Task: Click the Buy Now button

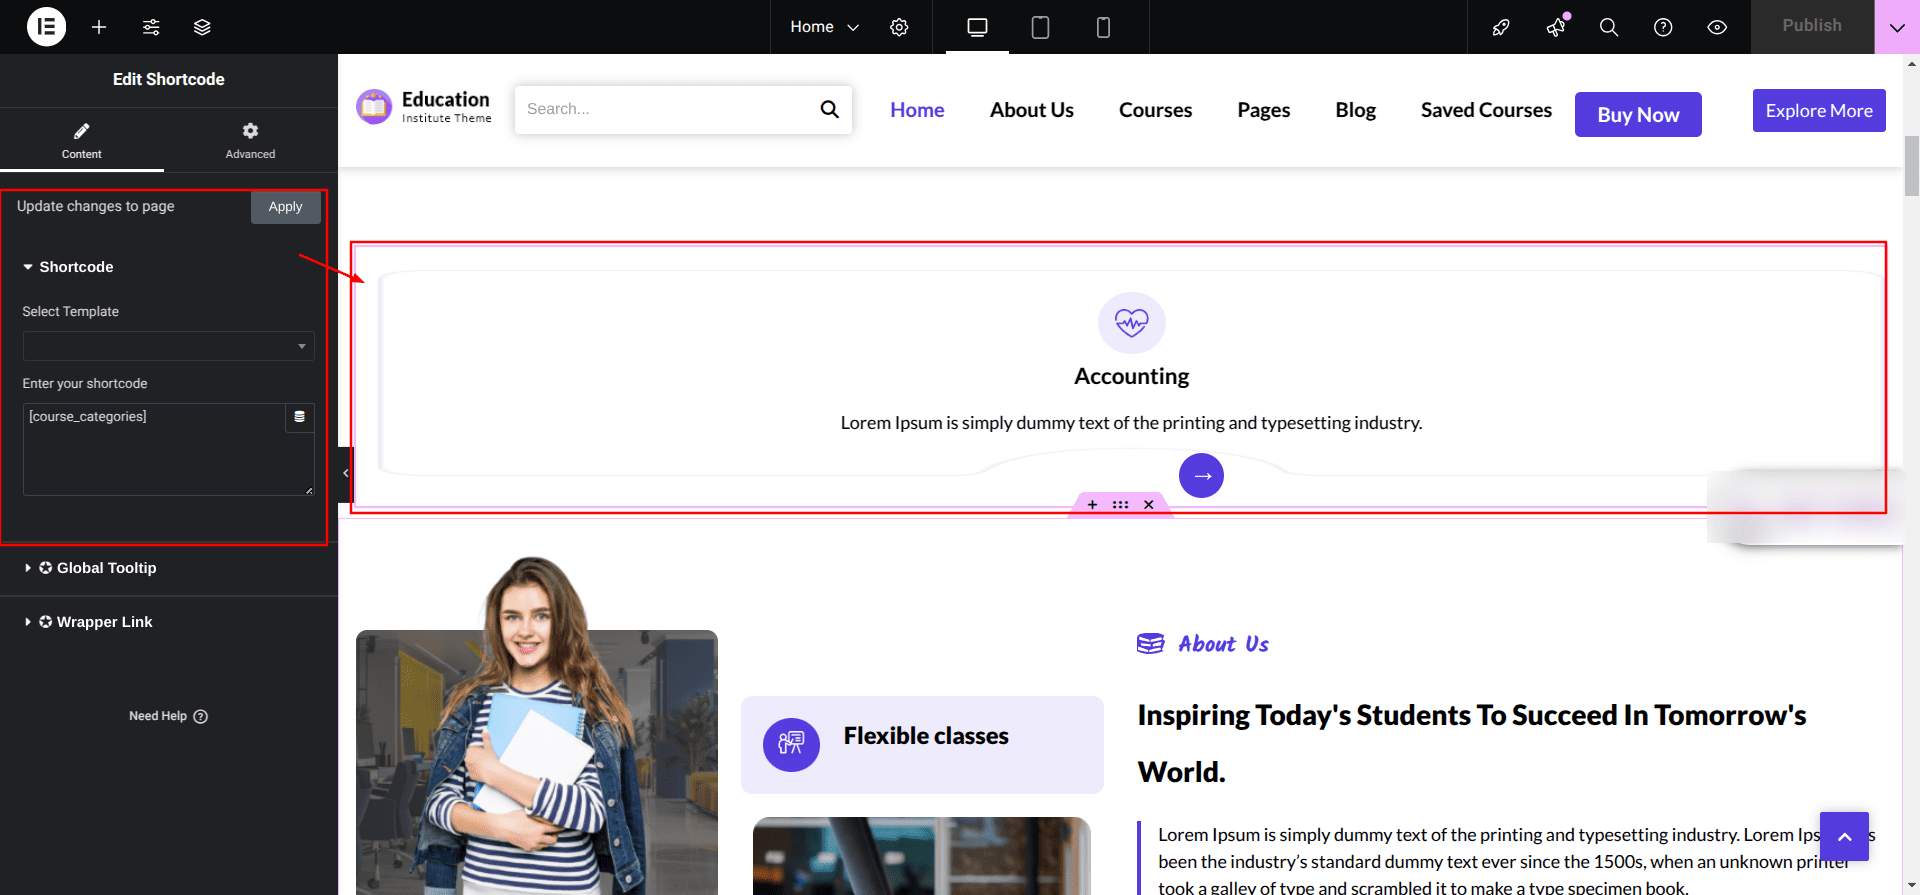Action: (1638, 115)
